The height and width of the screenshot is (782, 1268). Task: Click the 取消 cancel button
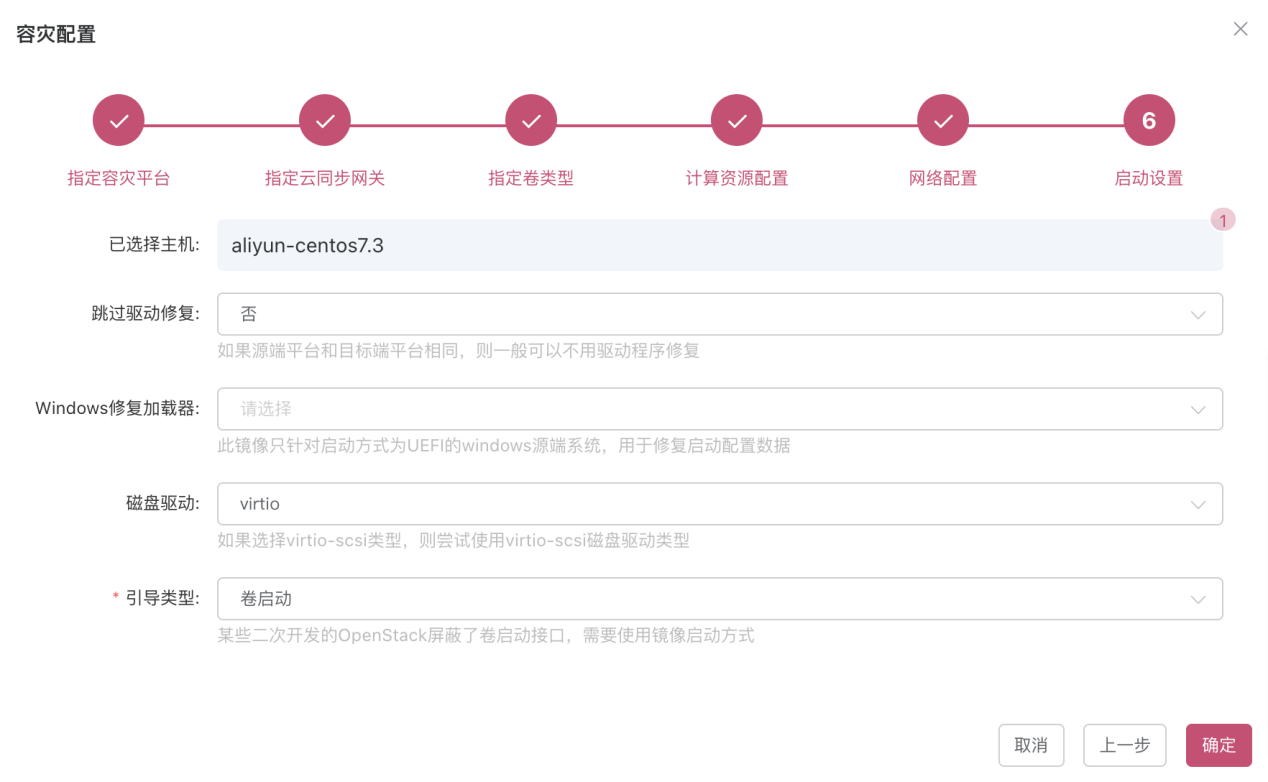[1031, 744]
